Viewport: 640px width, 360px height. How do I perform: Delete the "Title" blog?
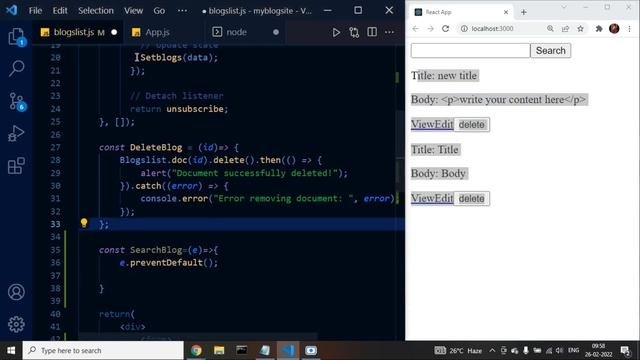471,198
